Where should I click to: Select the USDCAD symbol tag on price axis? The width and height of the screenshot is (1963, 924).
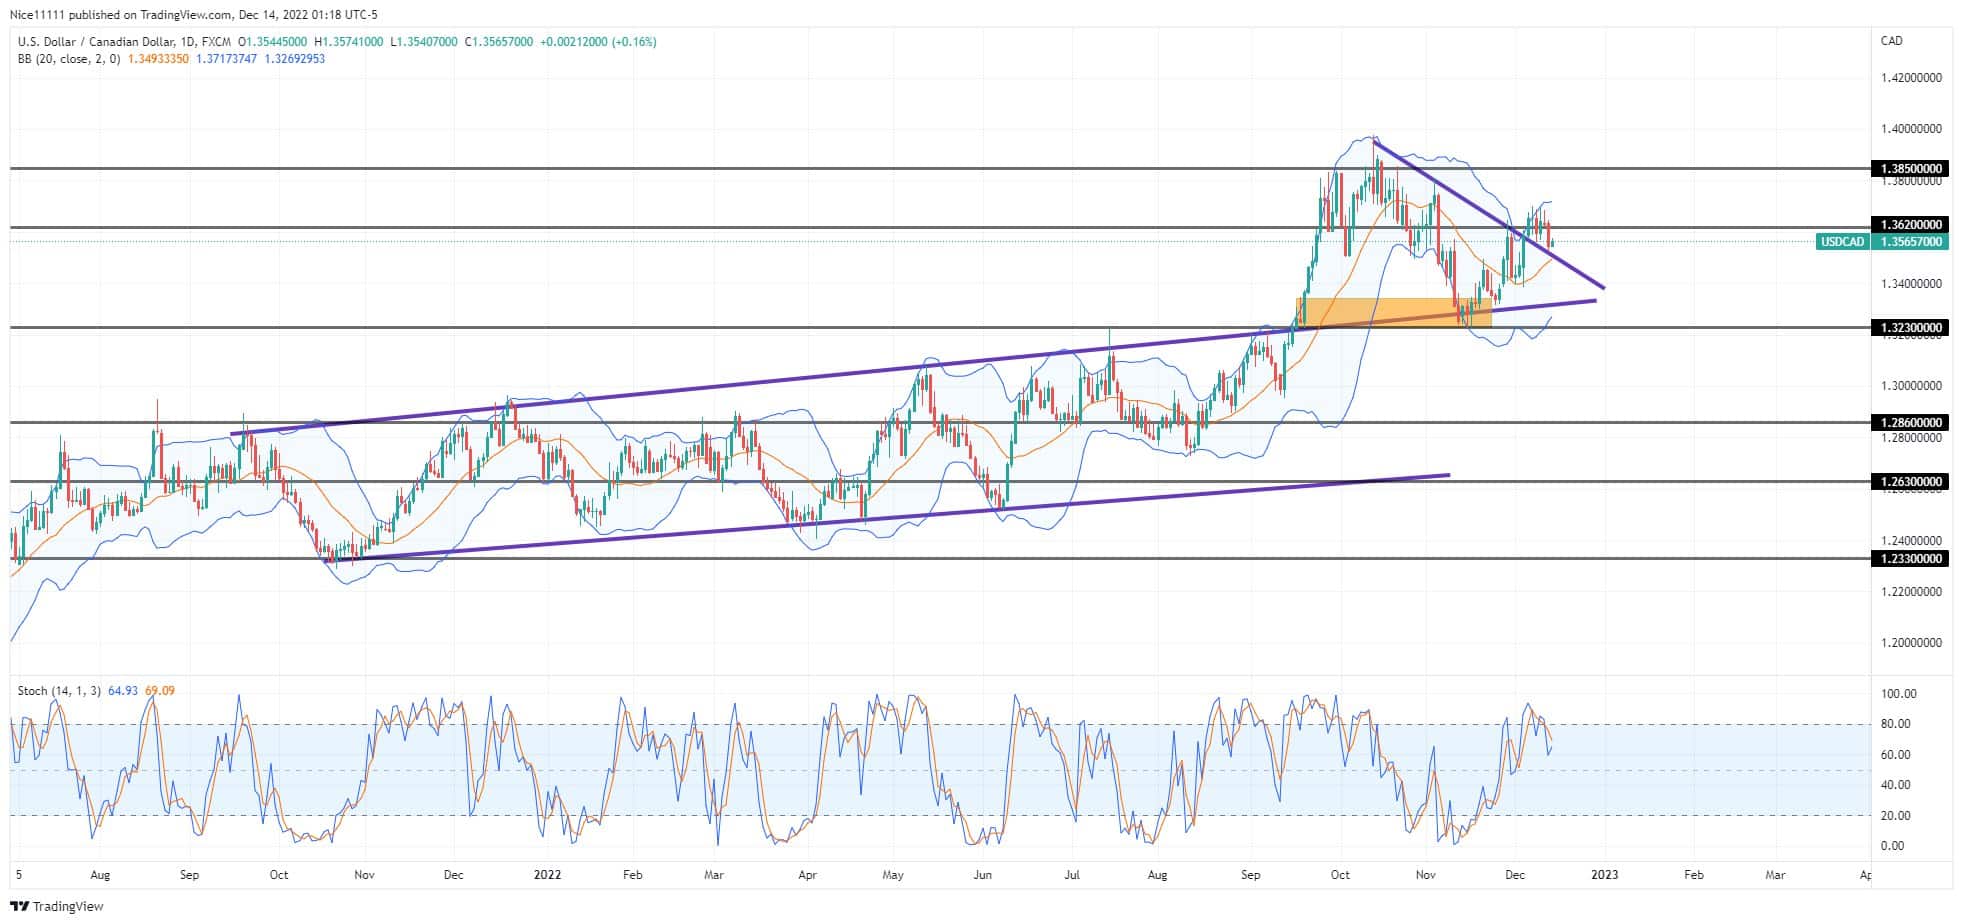1841,242
